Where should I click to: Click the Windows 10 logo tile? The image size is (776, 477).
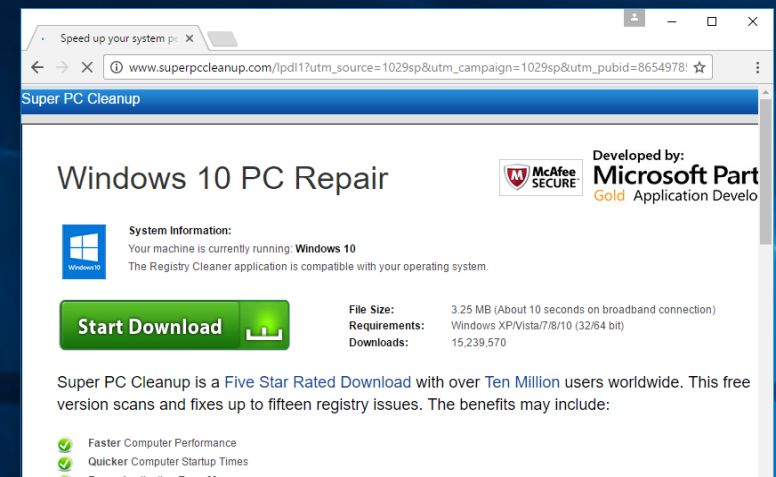pyautogui.click(x=84, y=251)
